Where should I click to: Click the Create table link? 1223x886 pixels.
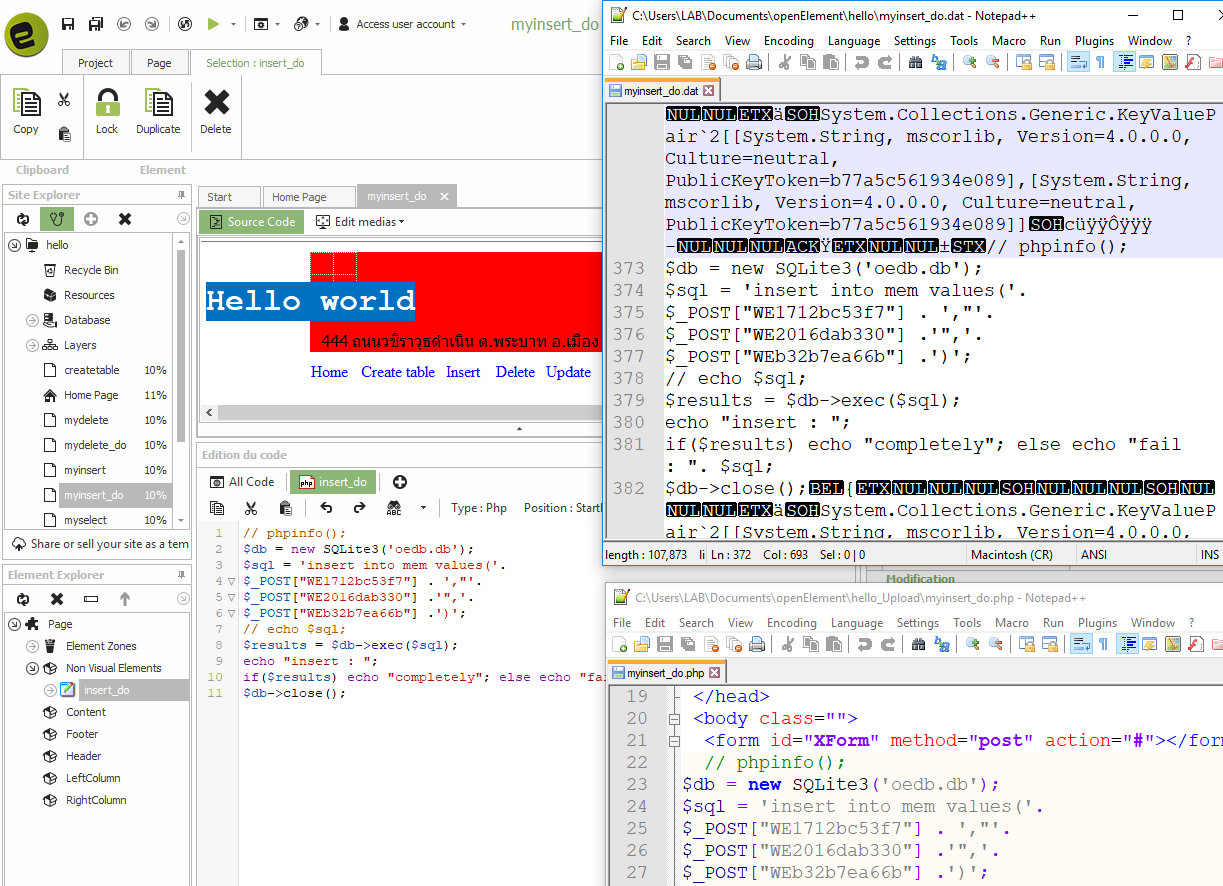[398, 372]
